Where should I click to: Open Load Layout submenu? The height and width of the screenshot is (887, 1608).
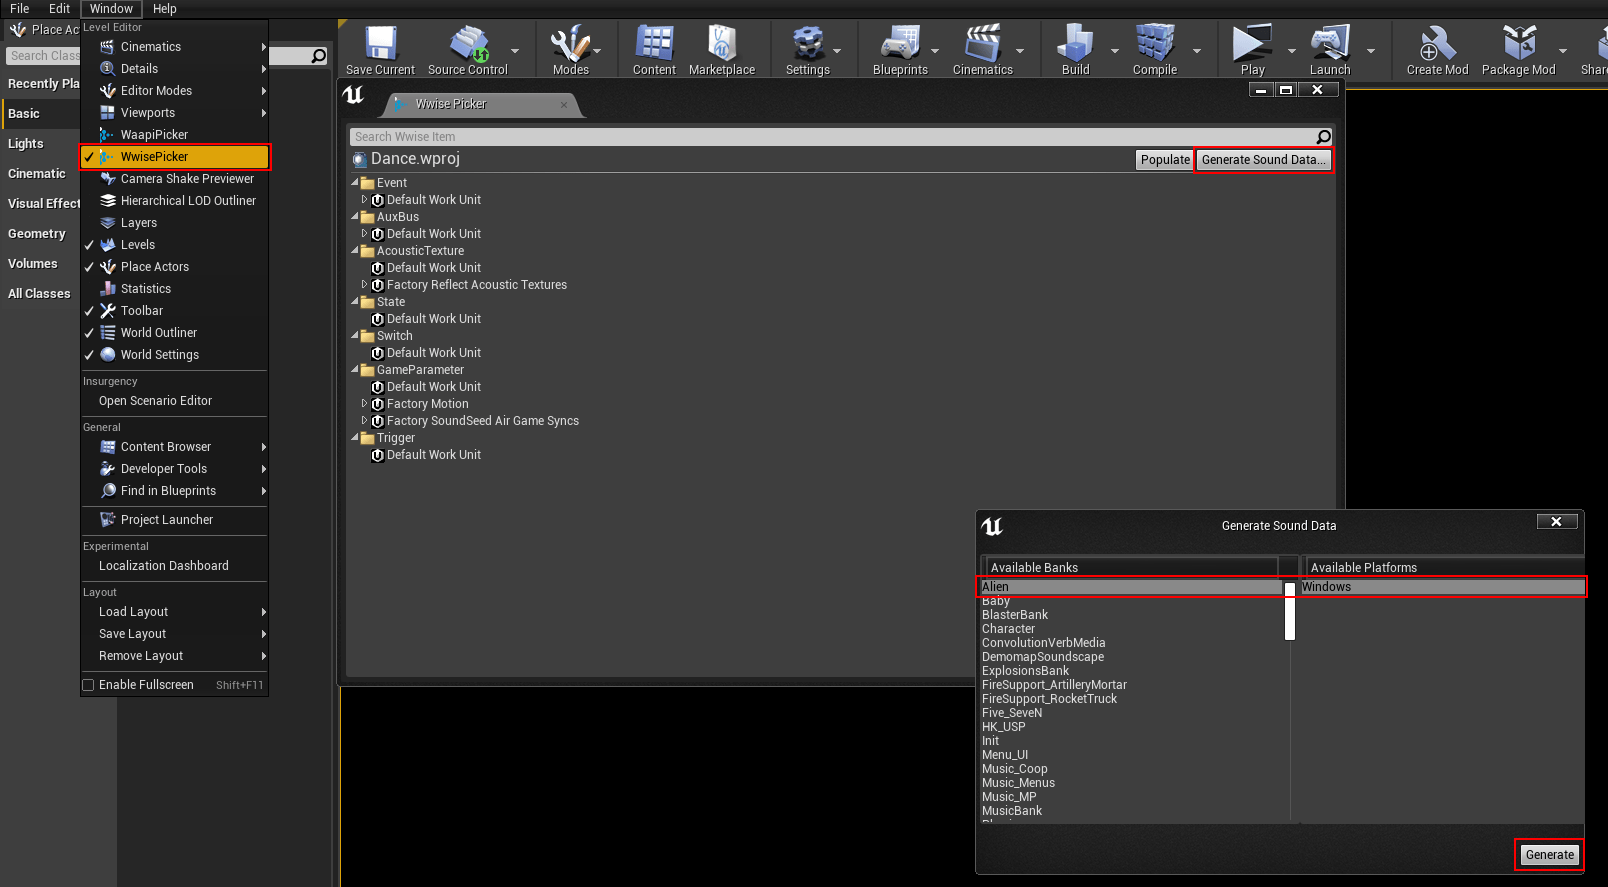pos(174,612)
